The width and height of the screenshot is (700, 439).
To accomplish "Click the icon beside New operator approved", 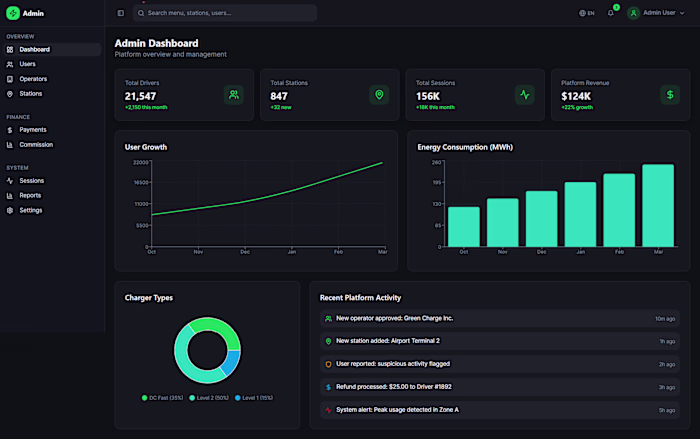I will tap(328, 319).
